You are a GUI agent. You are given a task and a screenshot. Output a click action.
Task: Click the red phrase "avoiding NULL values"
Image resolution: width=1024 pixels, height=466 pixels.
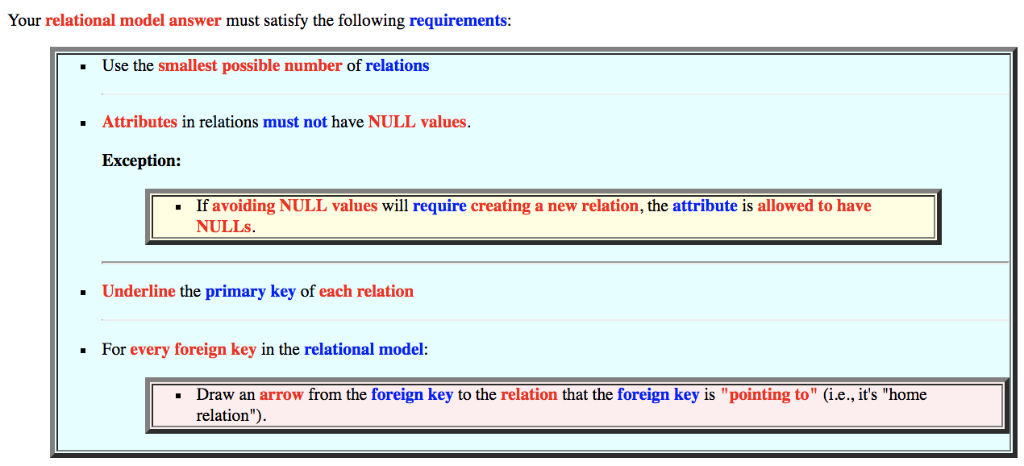coord(295,206)
